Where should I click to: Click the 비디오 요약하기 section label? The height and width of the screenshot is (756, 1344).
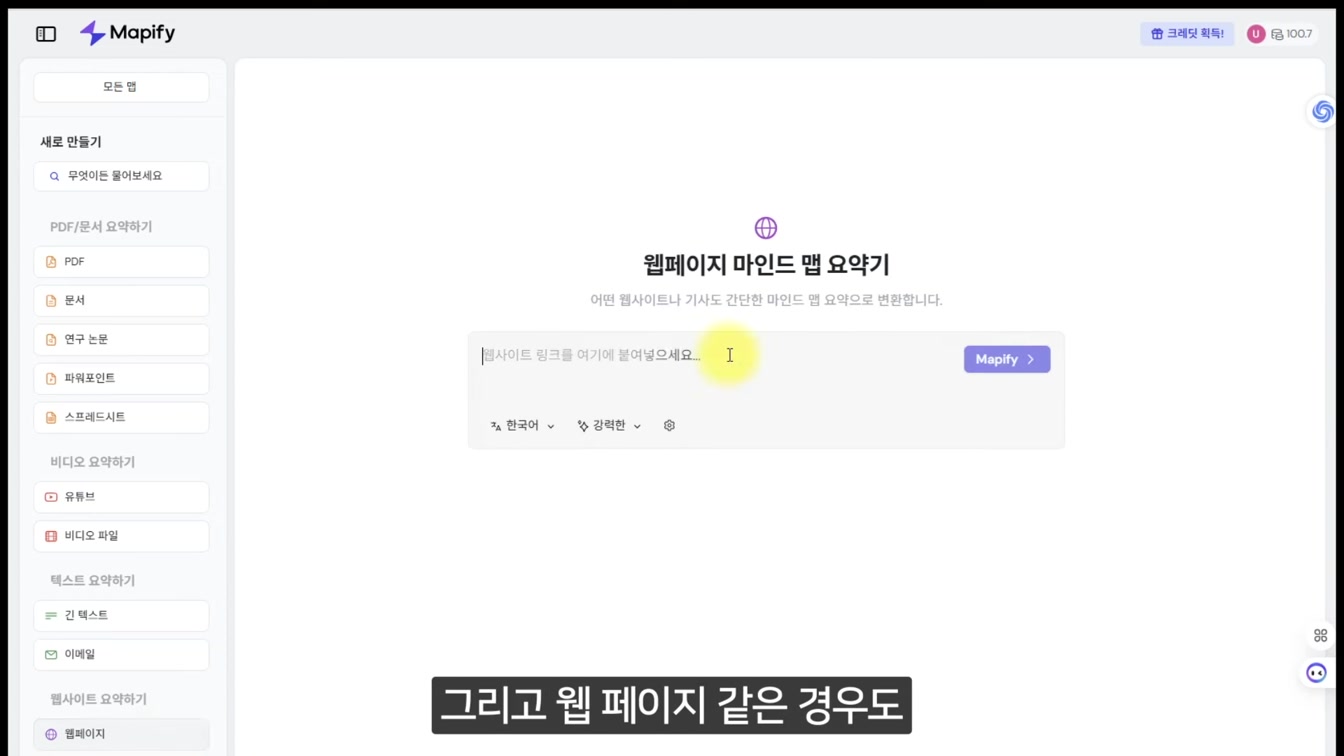[x=92, y=462]
